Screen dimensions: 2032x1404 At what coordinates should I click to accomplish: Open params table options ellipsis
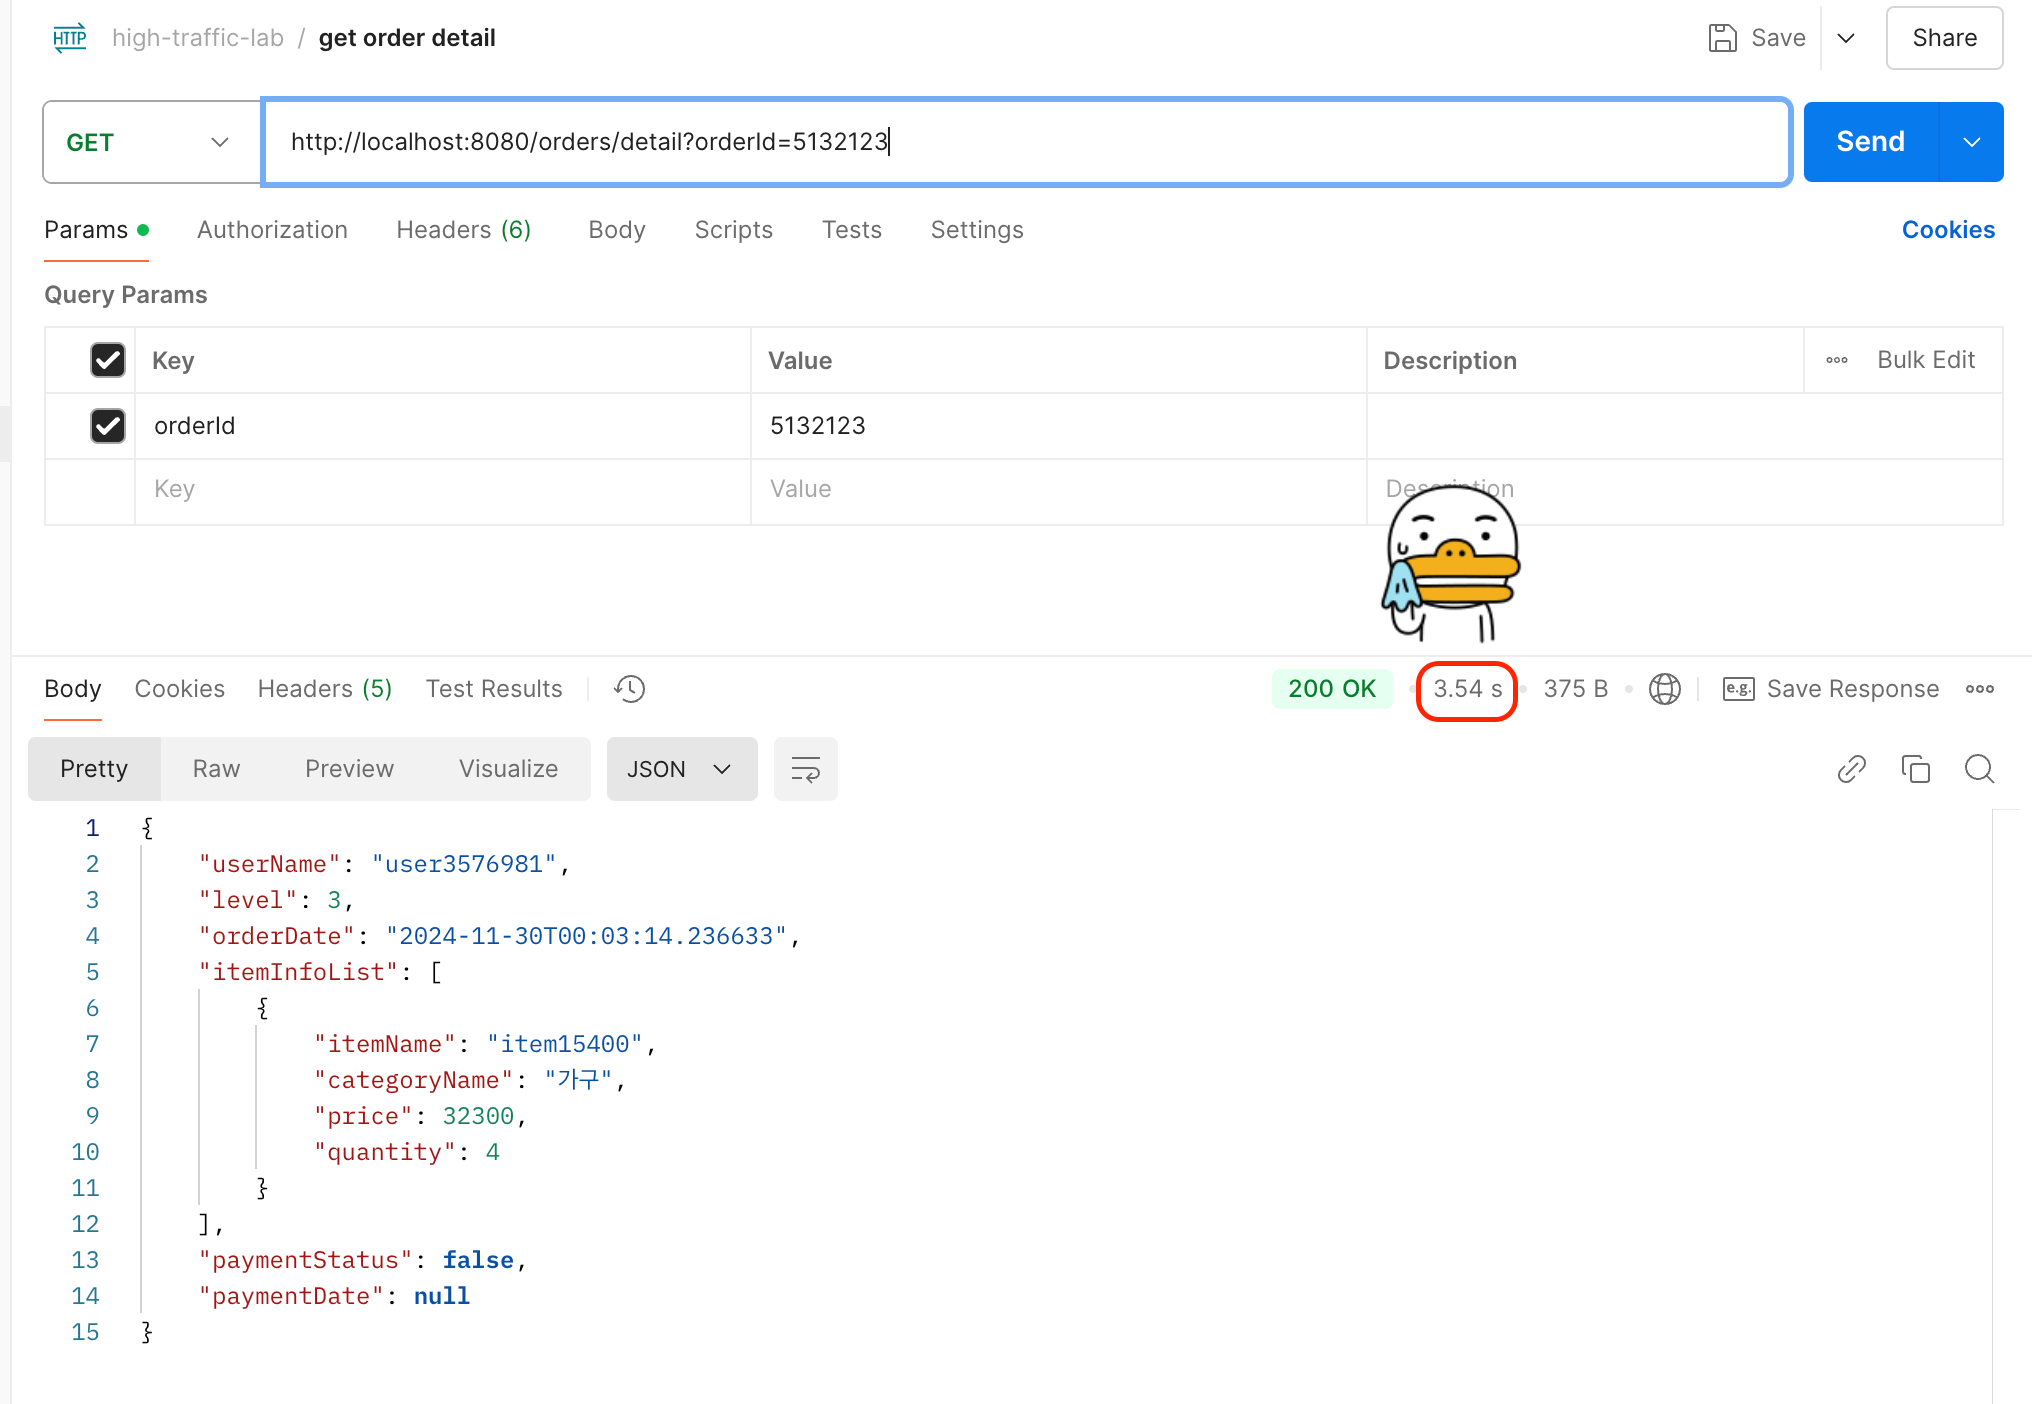[1836, 360]
